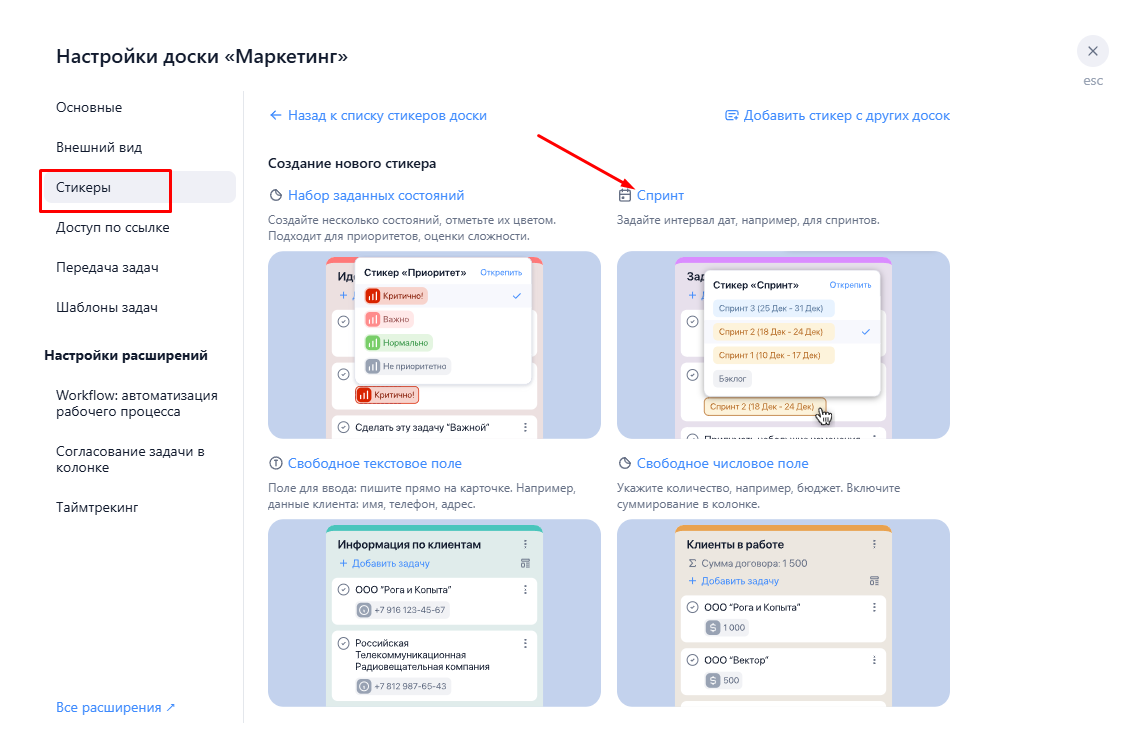This screenshot has width=1135, height=740.
Task: Choose the Спринт sticker preview image
Action: (783, 345)
